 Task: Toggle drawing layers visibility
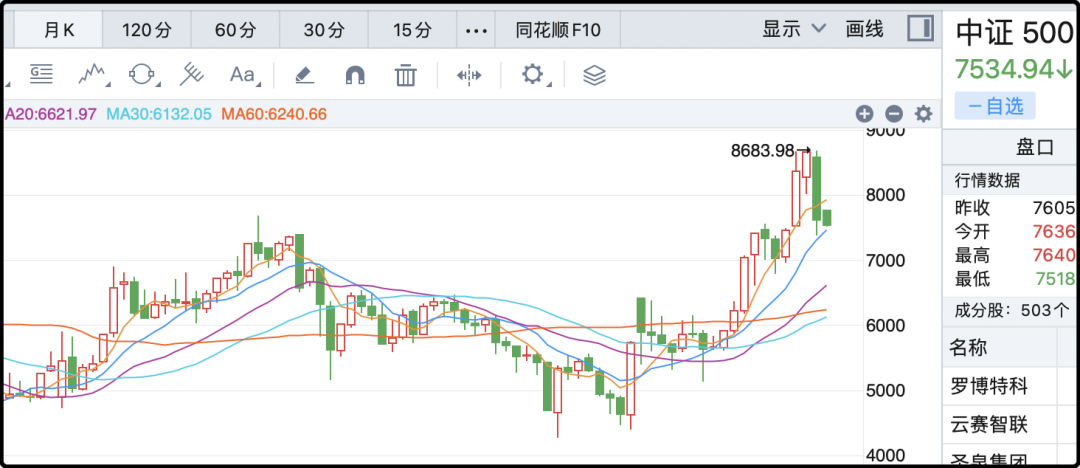[x=595, y=74]
